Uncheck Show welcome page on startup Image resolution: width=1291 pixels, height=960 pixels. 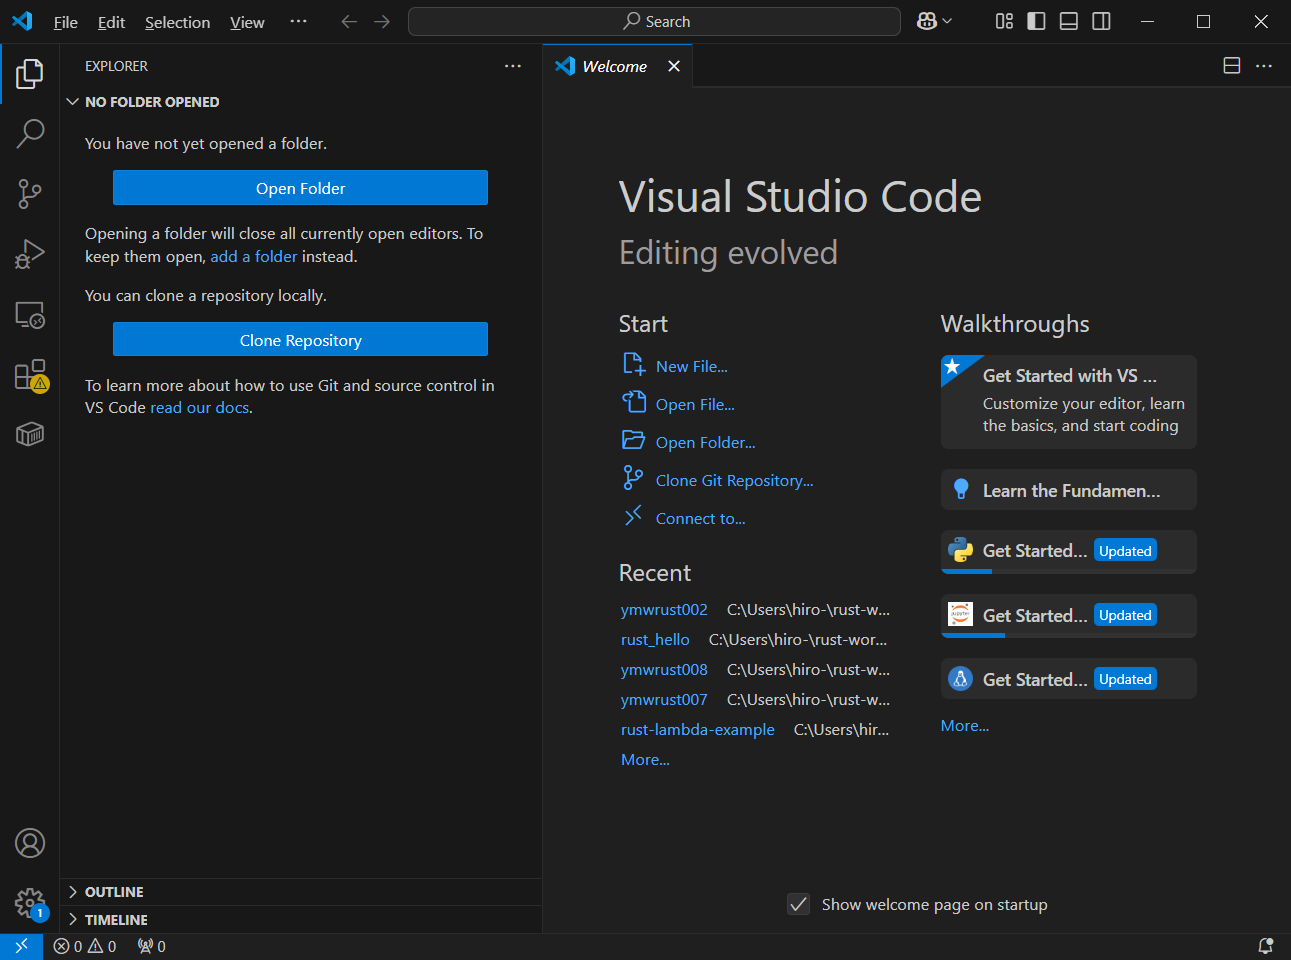coord(798,904)
